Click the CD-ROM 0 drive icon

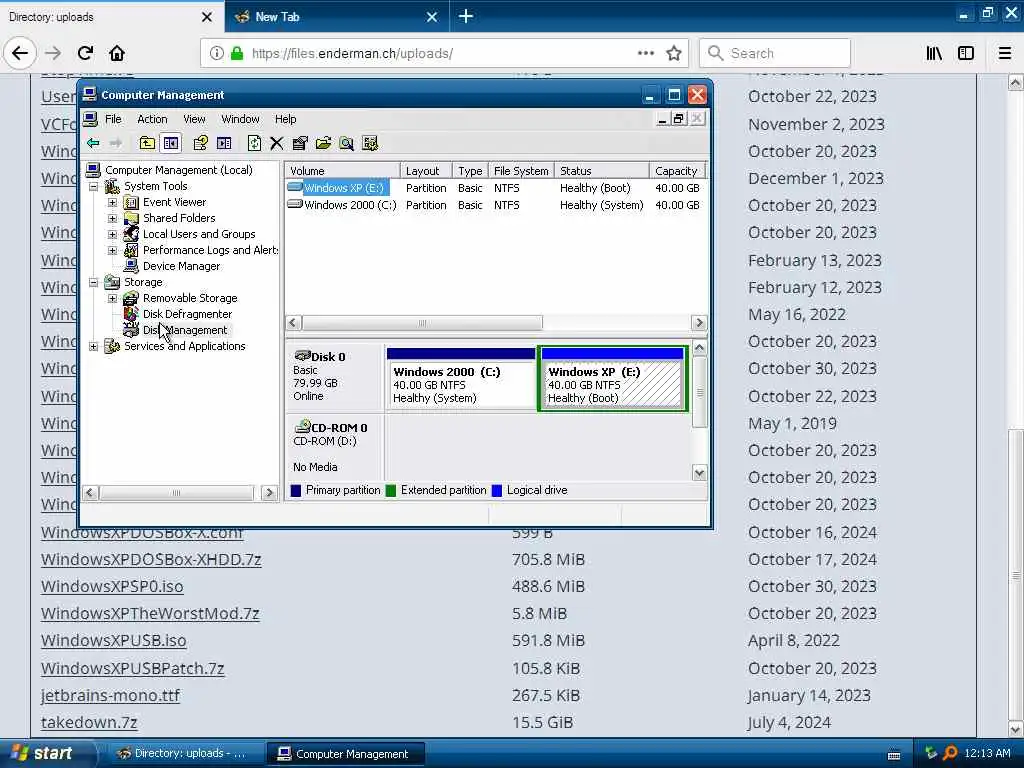point(302,427)
